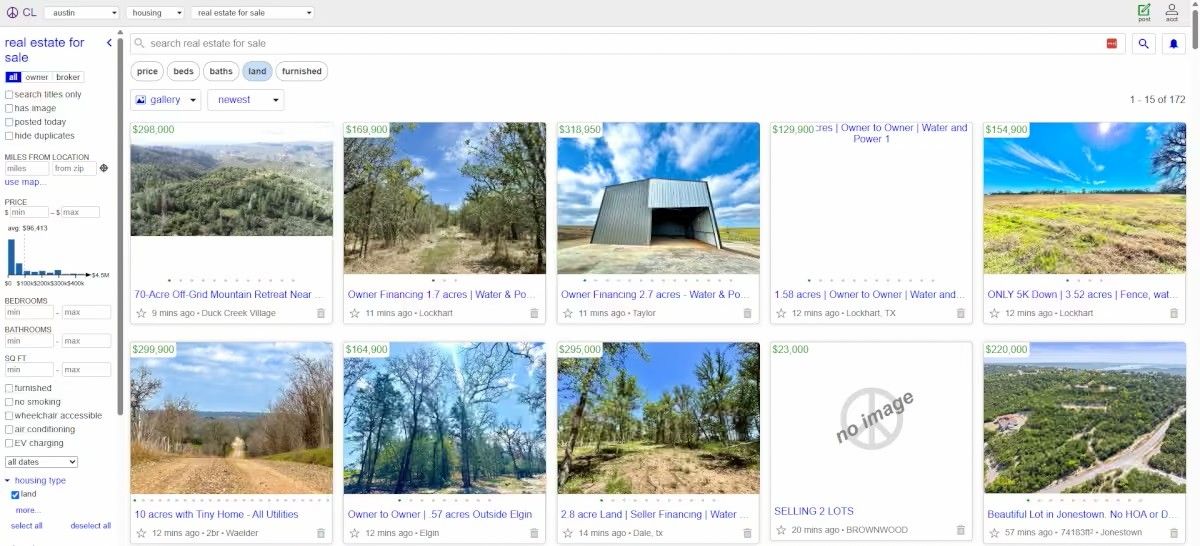This screenshot has width=1200, height=546.
Task: Click the use map... link
Action: [x=25, y=182]
